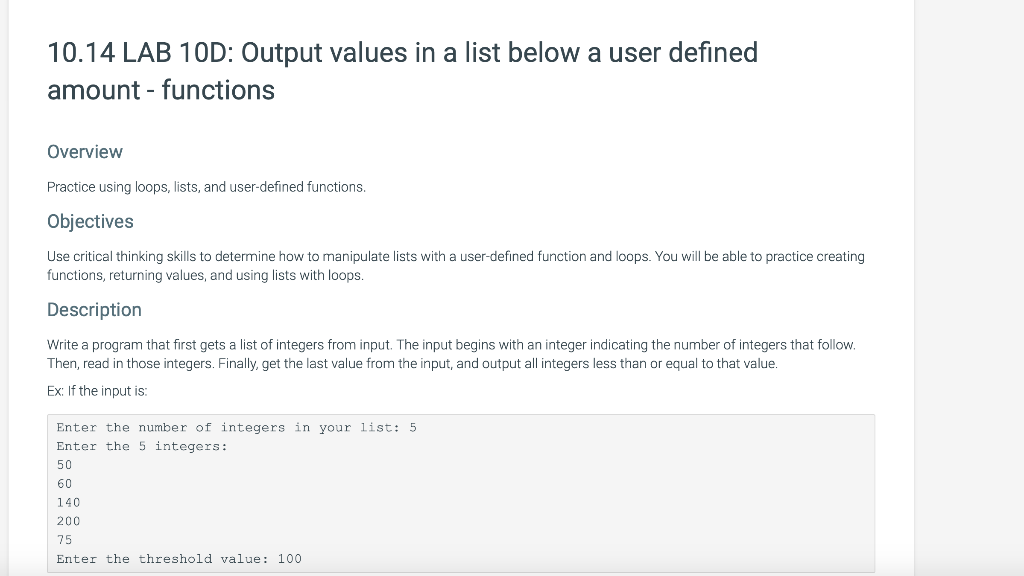1024x576 pixels.
Task: Click the value 50 in the code block
Action: [x=64, y=465]
